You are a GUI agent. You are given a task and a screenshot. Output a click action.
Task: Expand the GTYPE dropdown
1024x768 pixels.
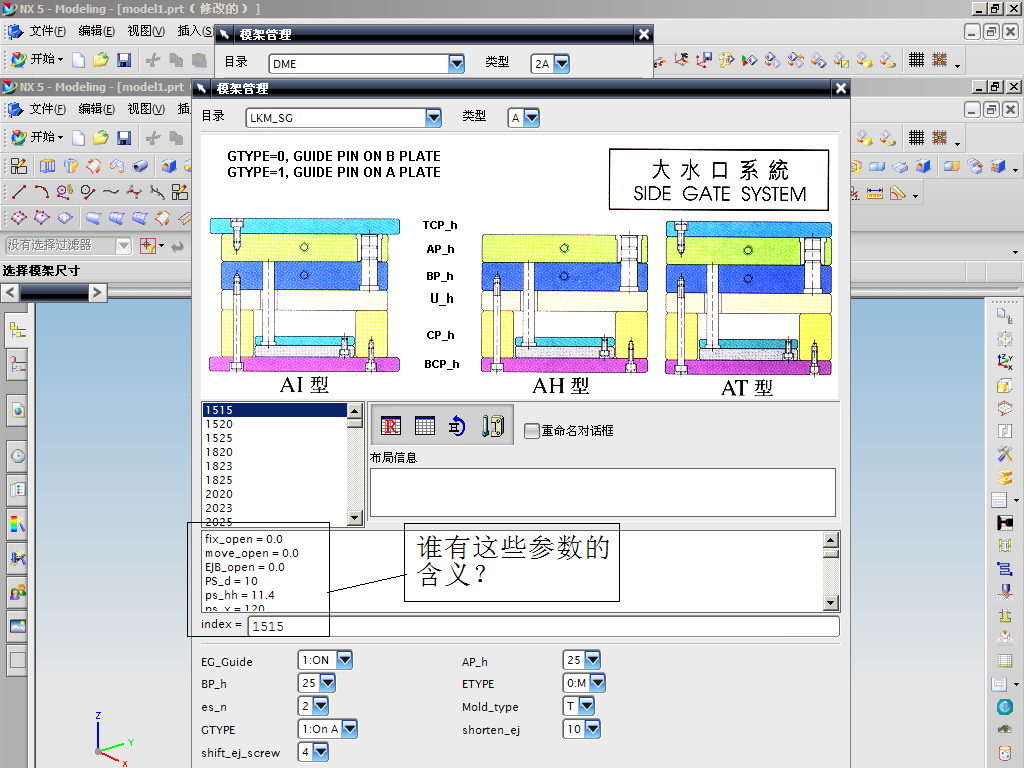pyautogui.click(x=349, y=729)
